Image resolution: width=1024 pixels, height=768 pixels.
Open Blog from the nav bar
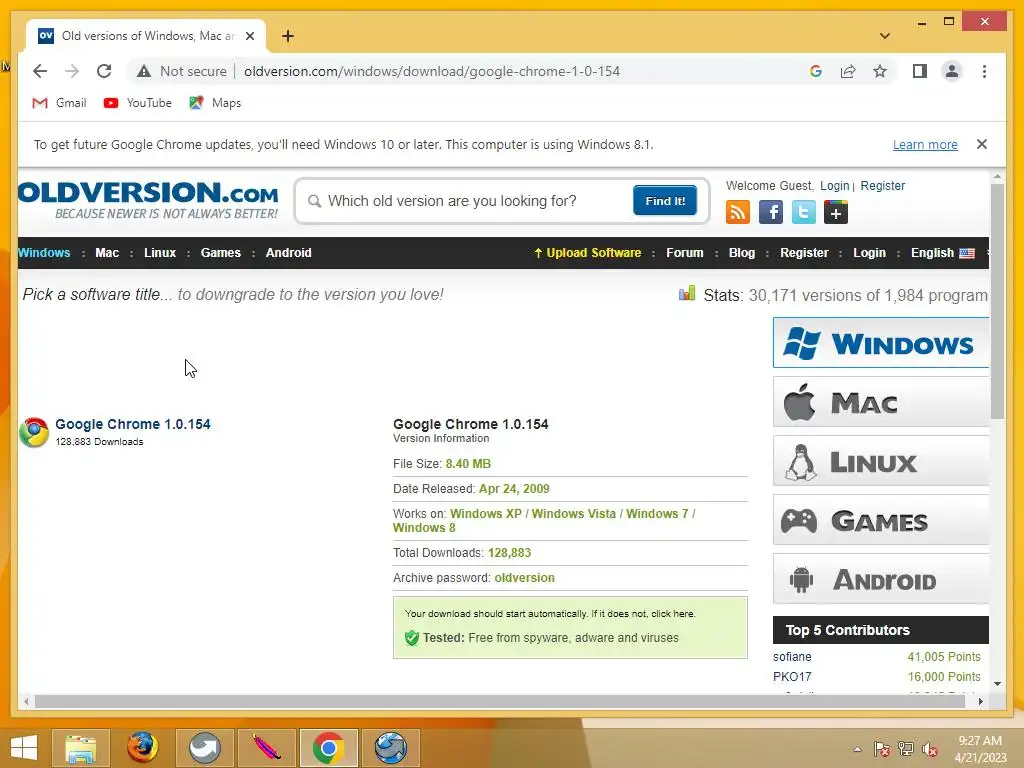pos(741,253)
